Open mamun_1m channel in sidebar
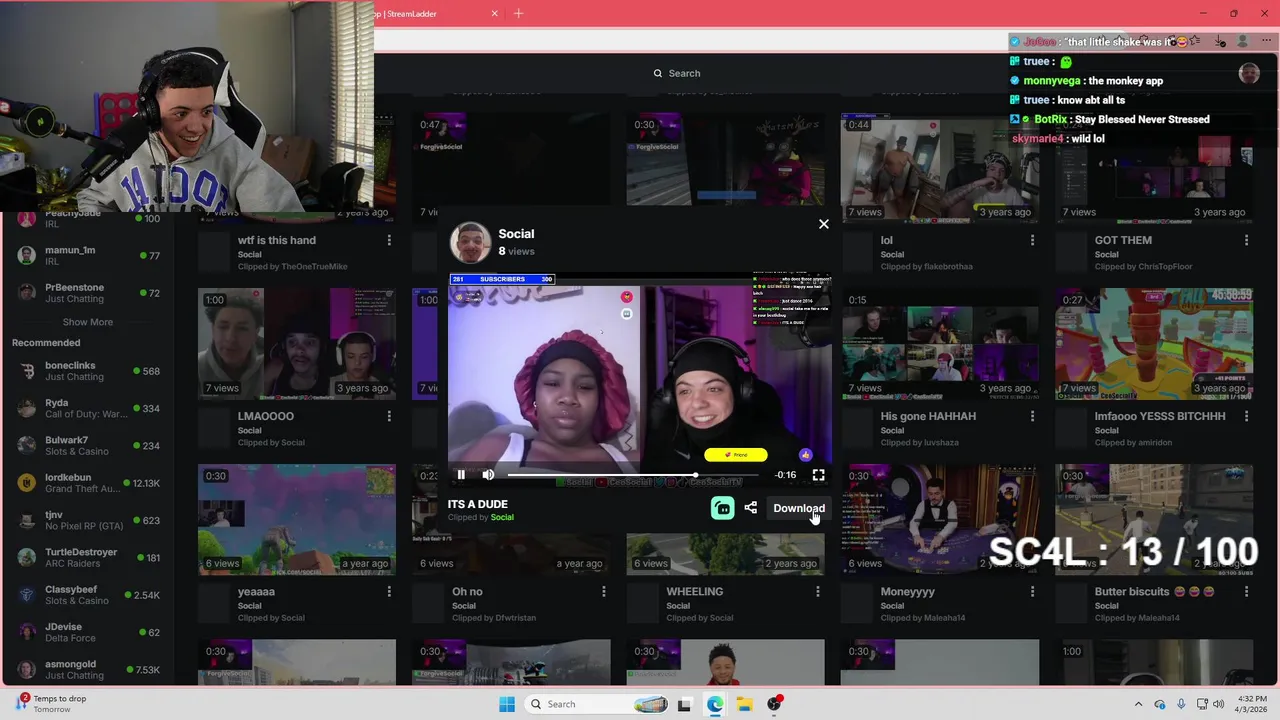Image resolution: width=1280 pixels, height=720 pixels. coord(87,255)
